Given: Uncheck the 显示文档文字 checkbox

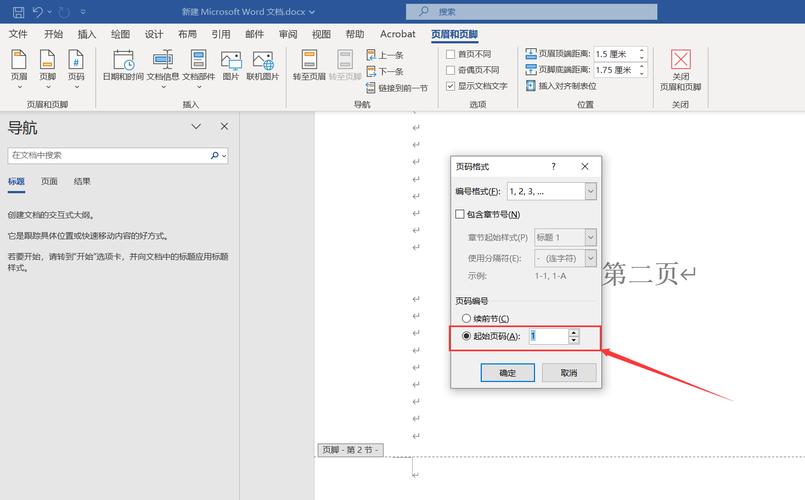Looking at the screenshot, I should tap(451, 86).
